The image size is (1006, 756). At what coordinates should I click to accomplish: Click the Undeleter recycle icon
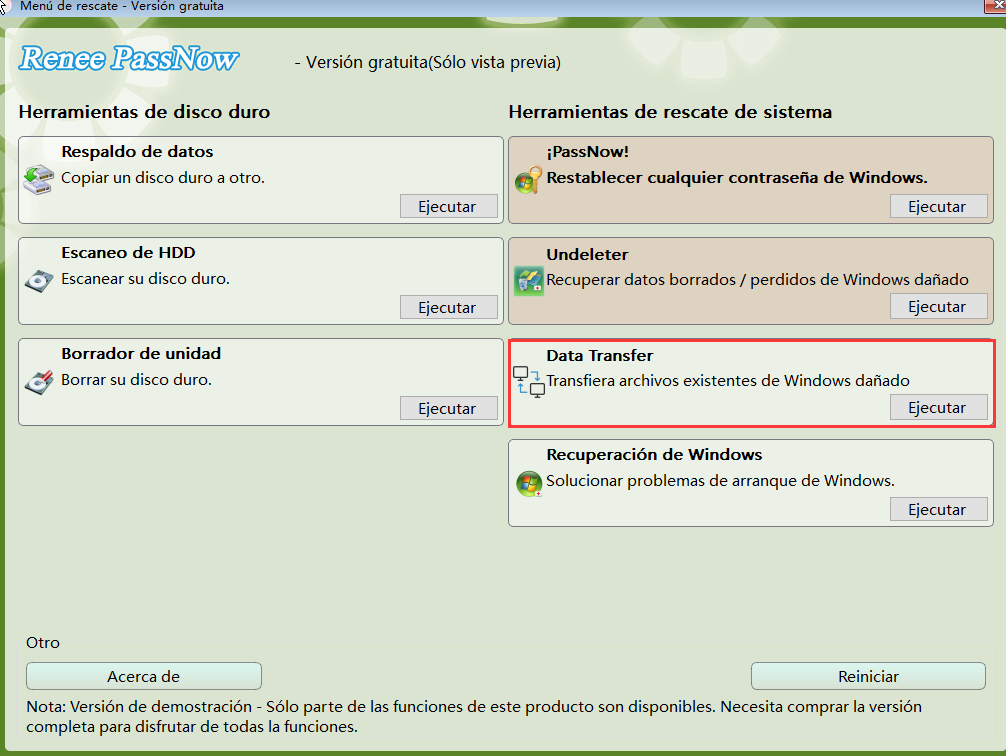coord(529,282)
